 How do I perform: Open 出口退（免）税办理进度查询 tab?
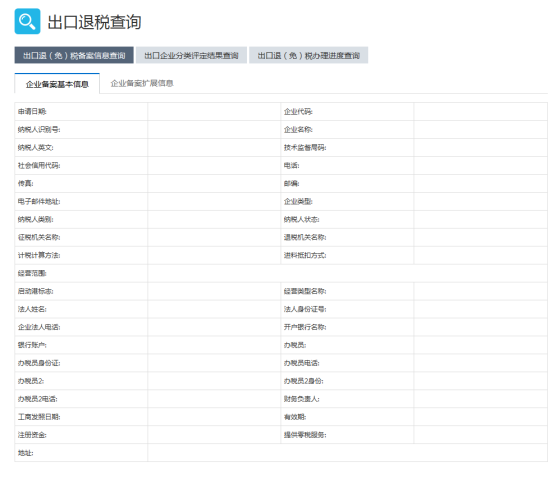[x=308, y=55]
